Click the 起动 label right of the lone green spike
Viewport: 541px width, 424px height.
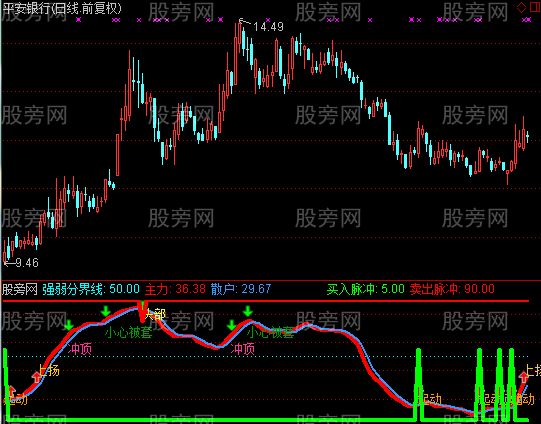click(431, 400)
